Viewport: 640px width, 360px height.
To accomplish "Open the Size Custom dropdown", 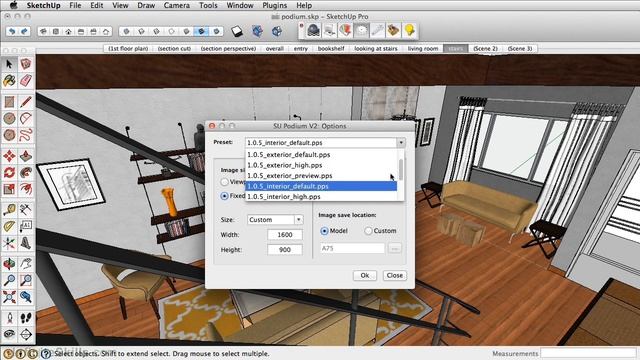I will tap(299, 220).
